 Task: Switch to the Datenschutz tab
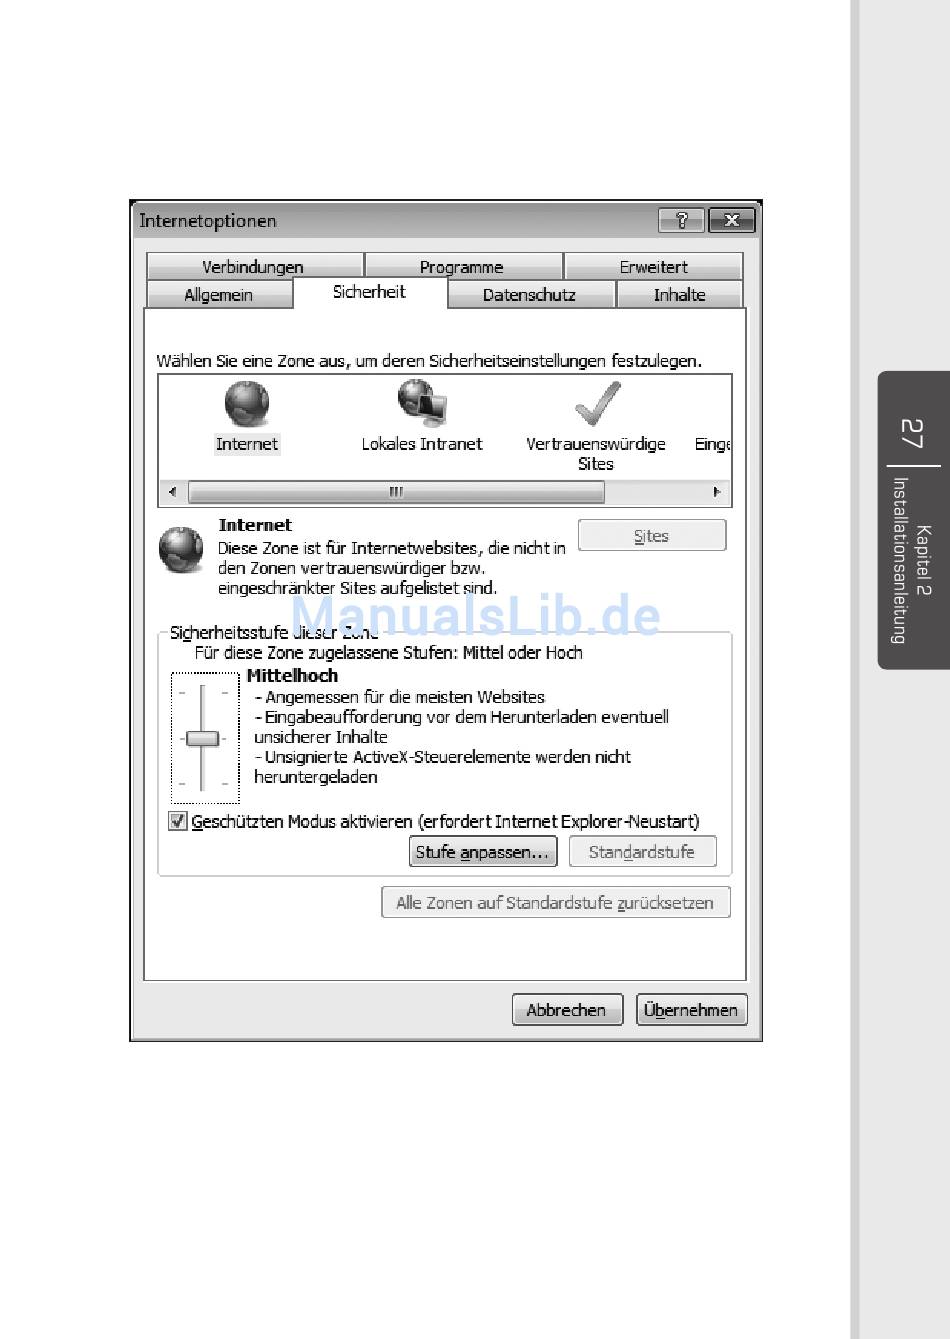(530, 294)
